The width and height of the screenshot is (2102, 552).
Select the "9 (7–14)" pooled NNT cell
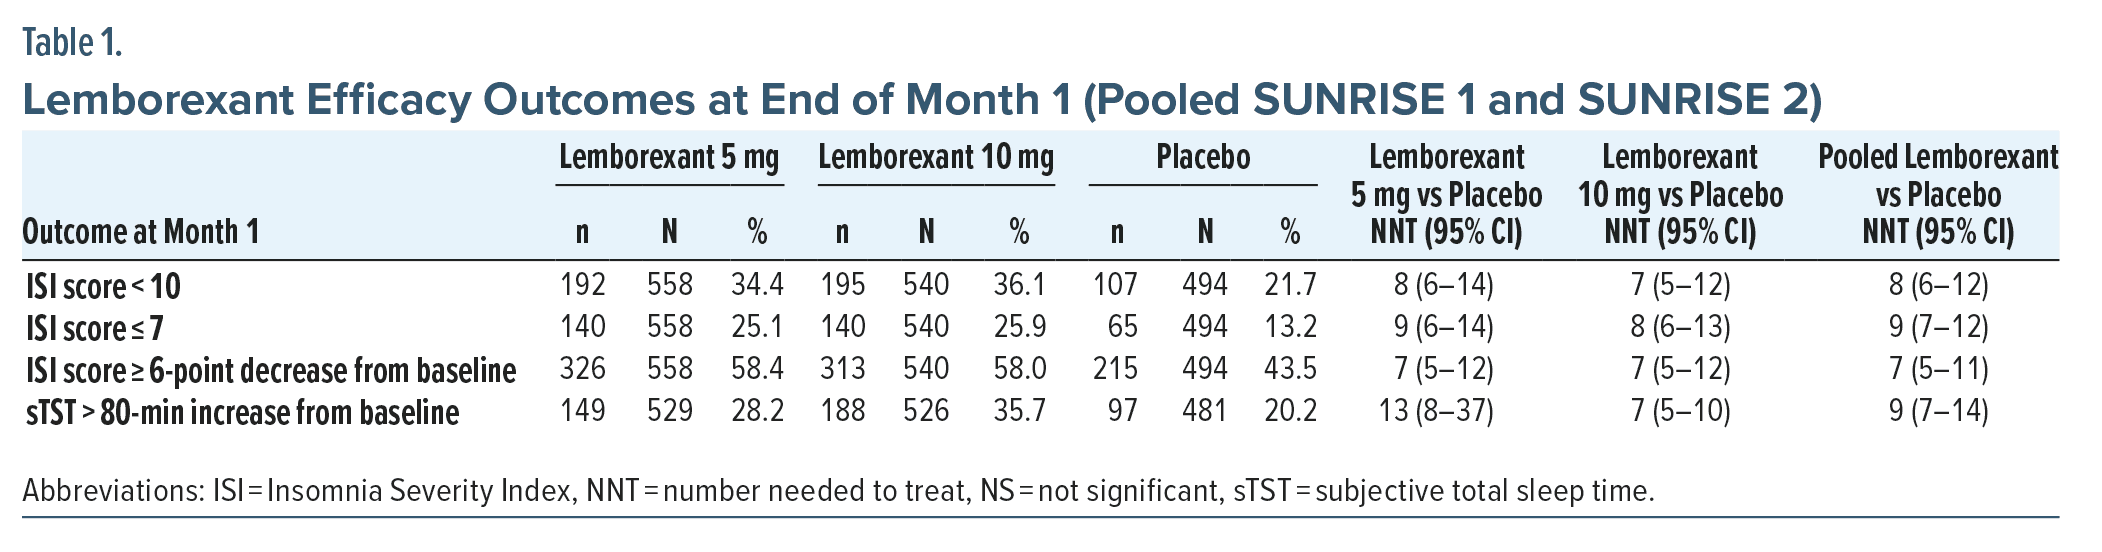(1938, 411)
